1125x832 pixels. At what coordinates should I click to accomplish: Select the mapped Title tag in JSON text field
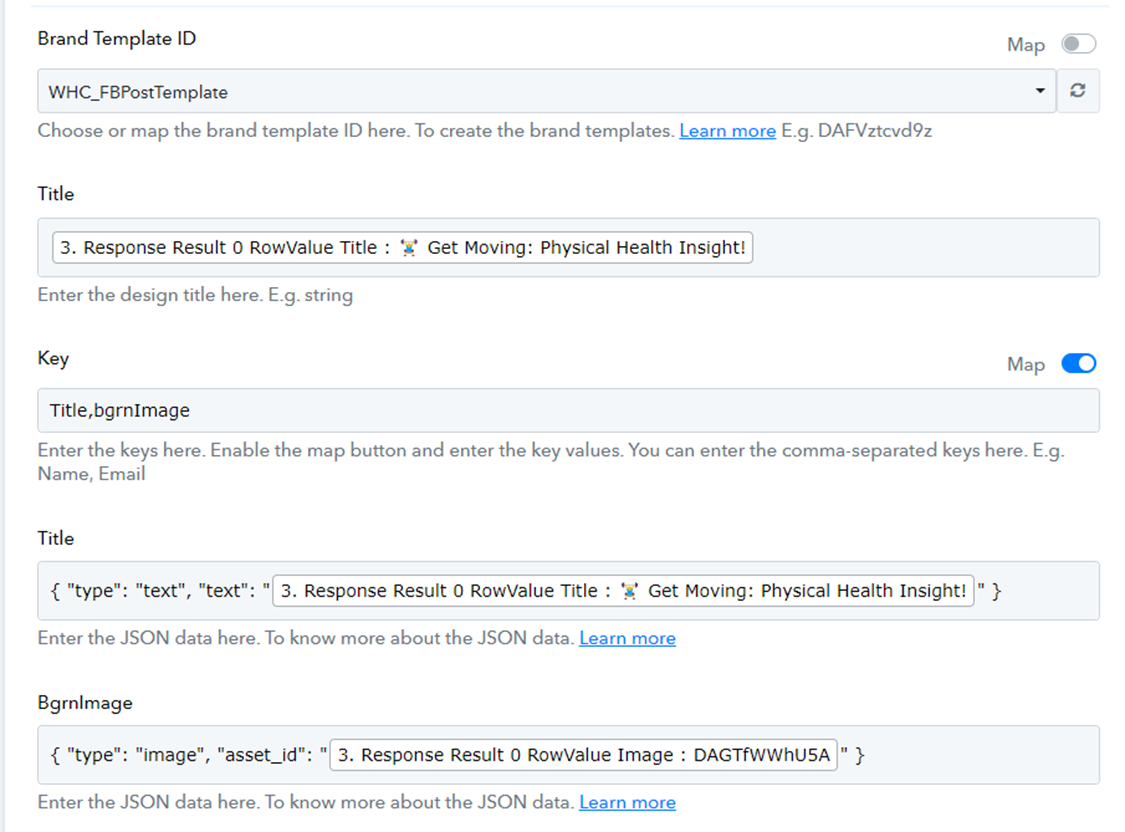point(623,591)
